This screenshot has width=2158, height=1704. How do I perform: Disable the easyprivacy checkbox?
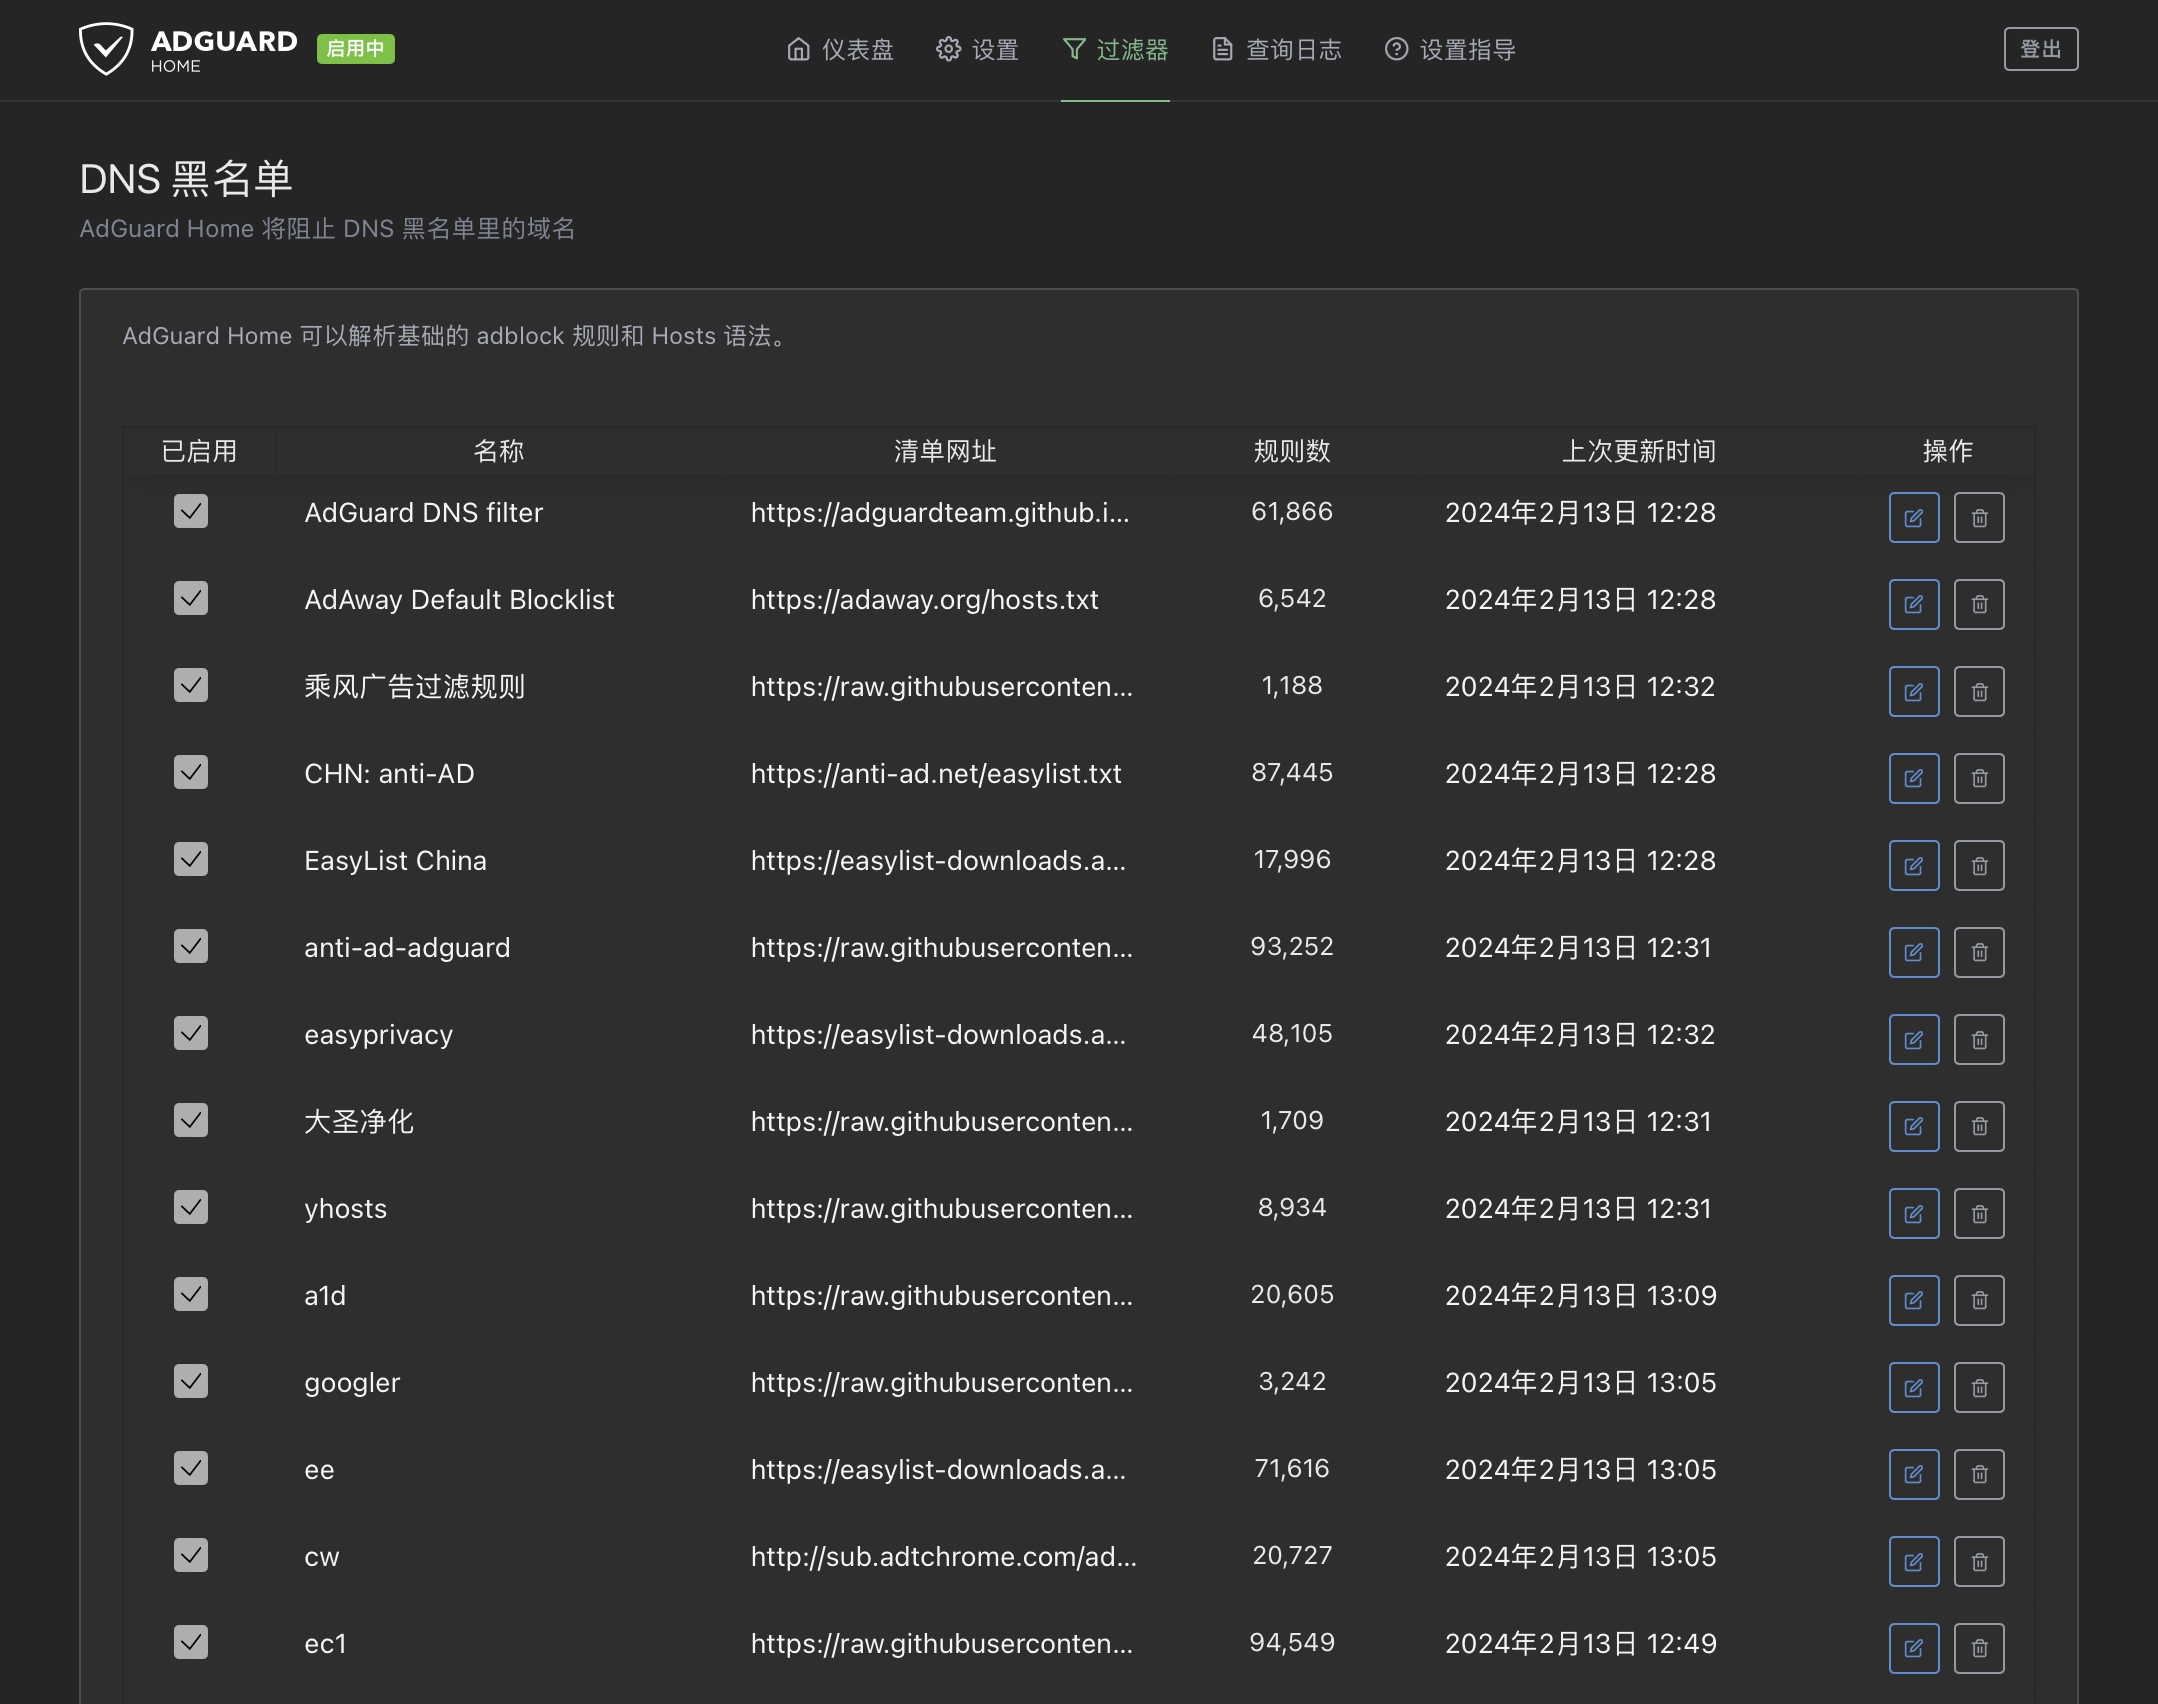[x=191, y=1033]
